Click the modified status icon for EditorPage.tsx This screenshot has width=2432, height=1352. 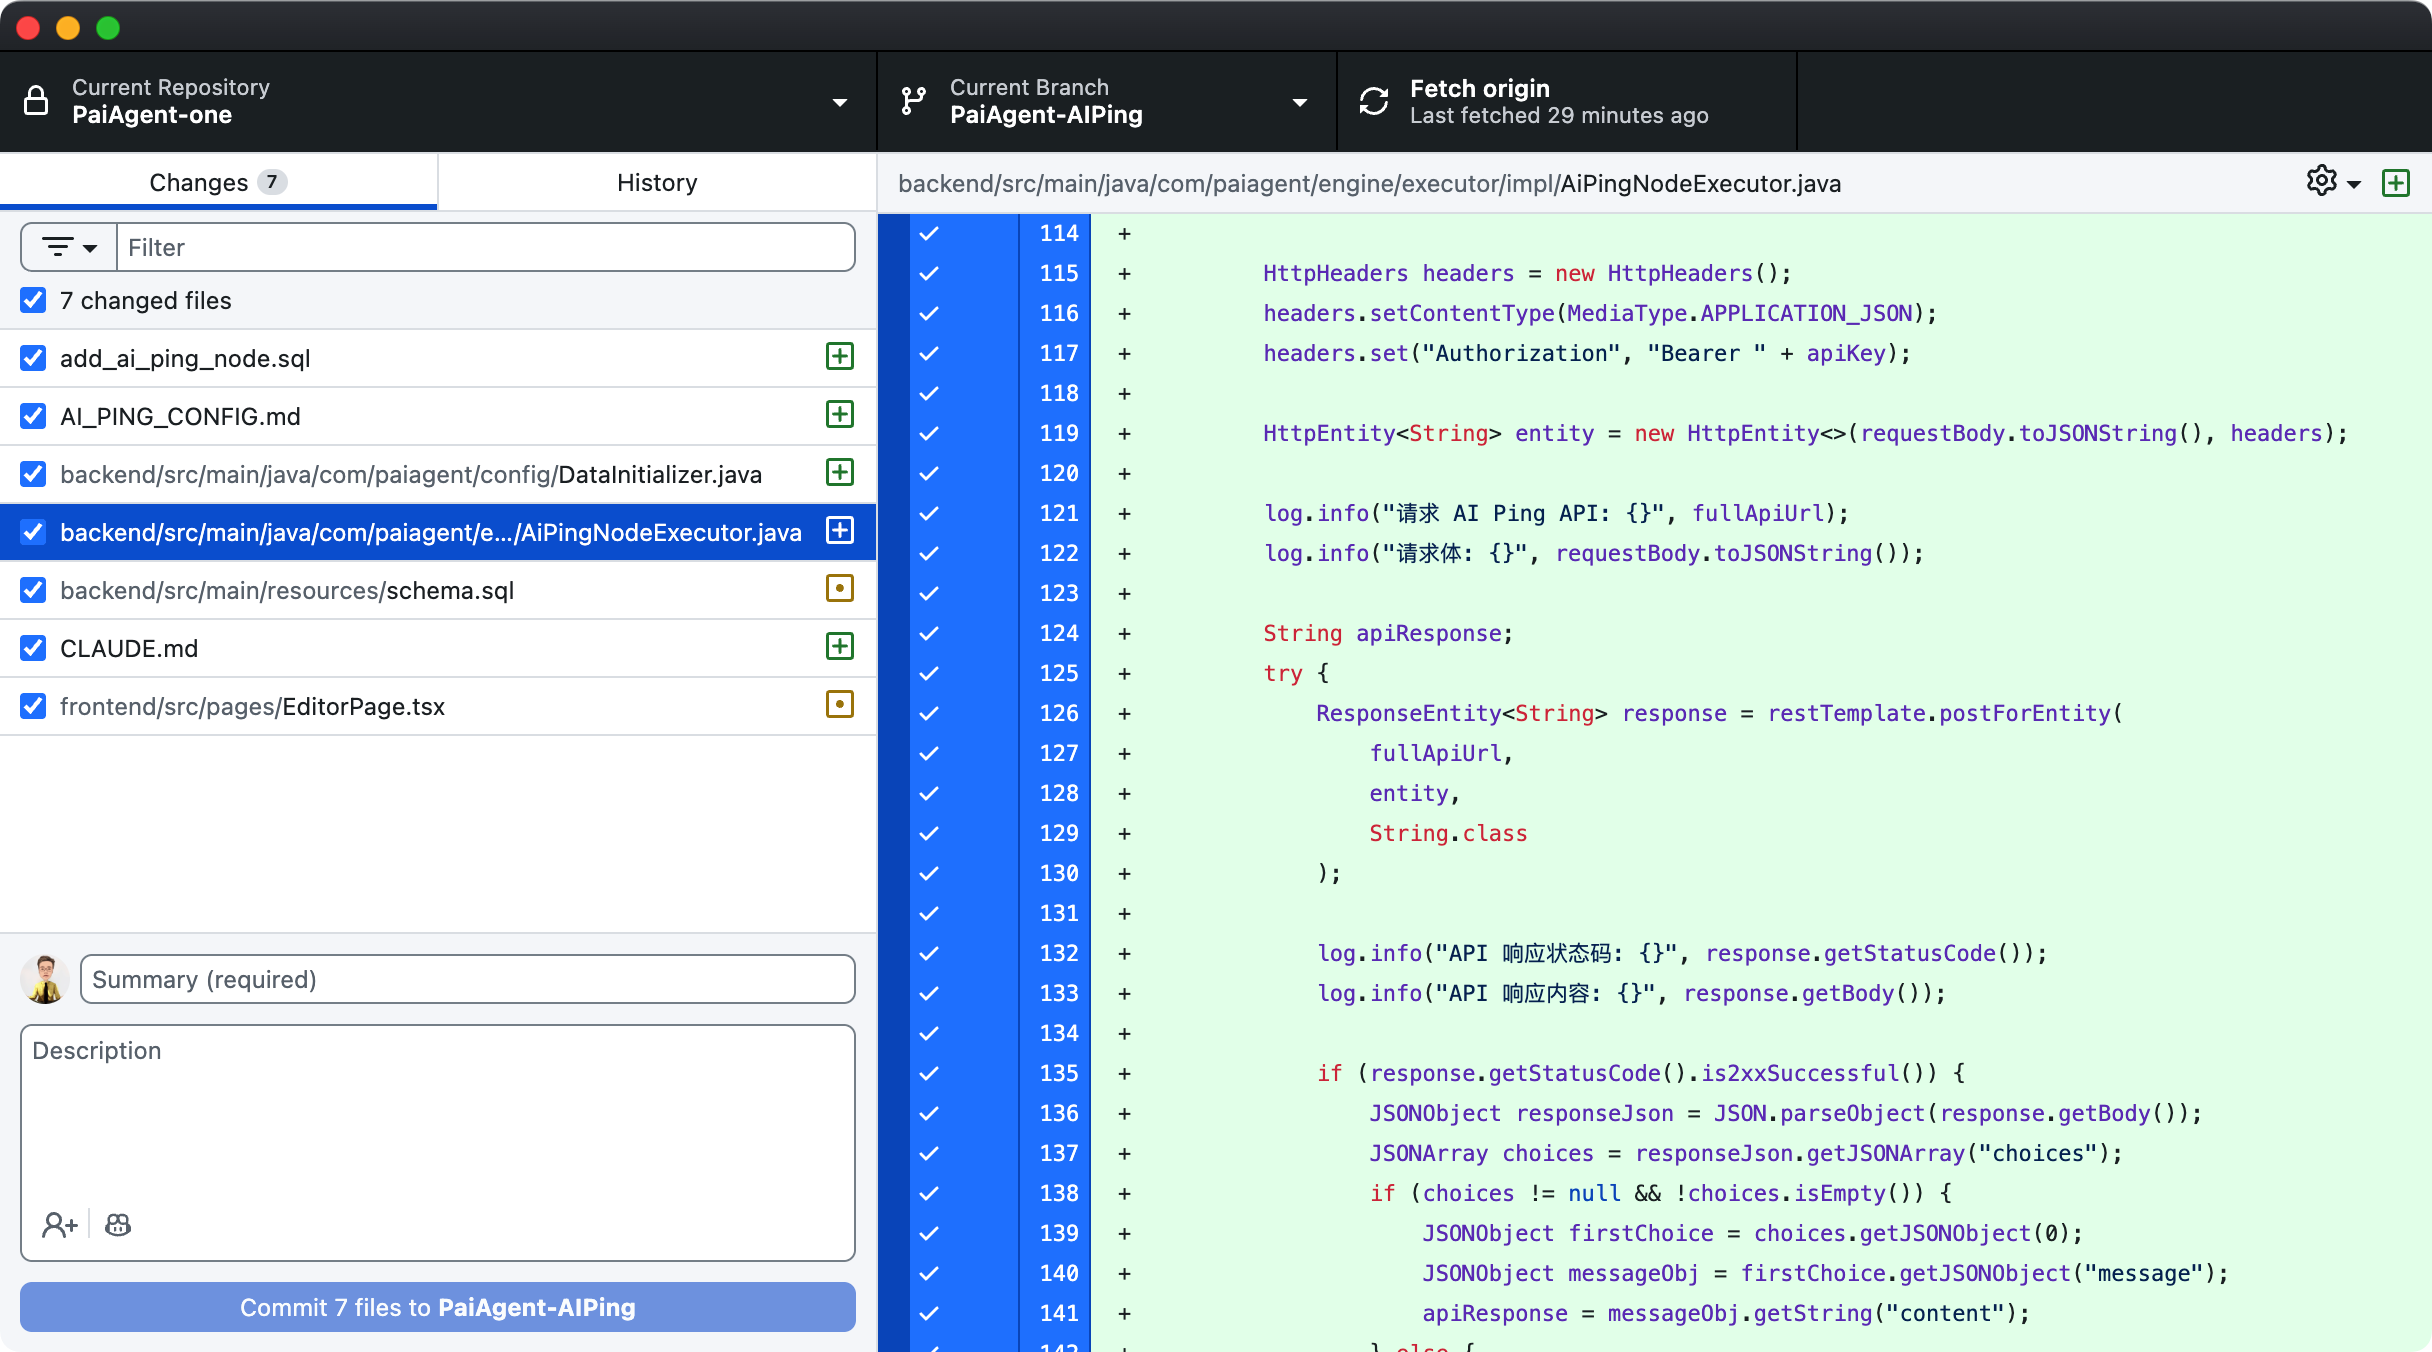coord(839,705)
